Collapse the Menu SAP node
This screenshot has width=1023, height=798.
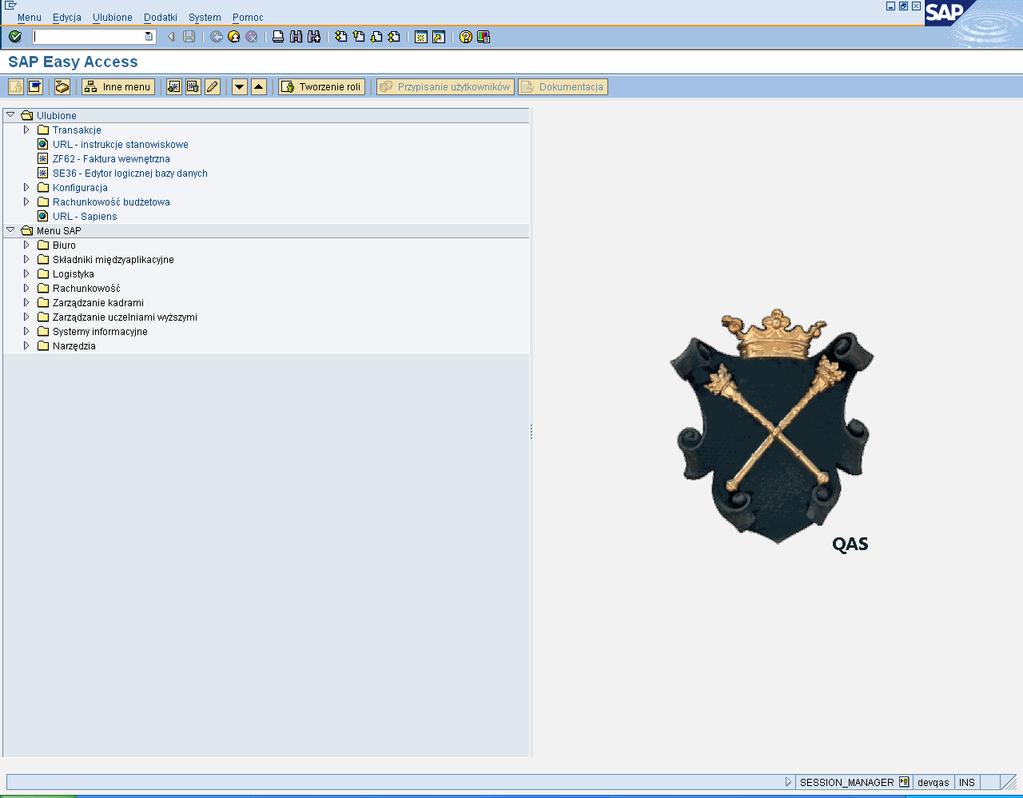(10, 230)
